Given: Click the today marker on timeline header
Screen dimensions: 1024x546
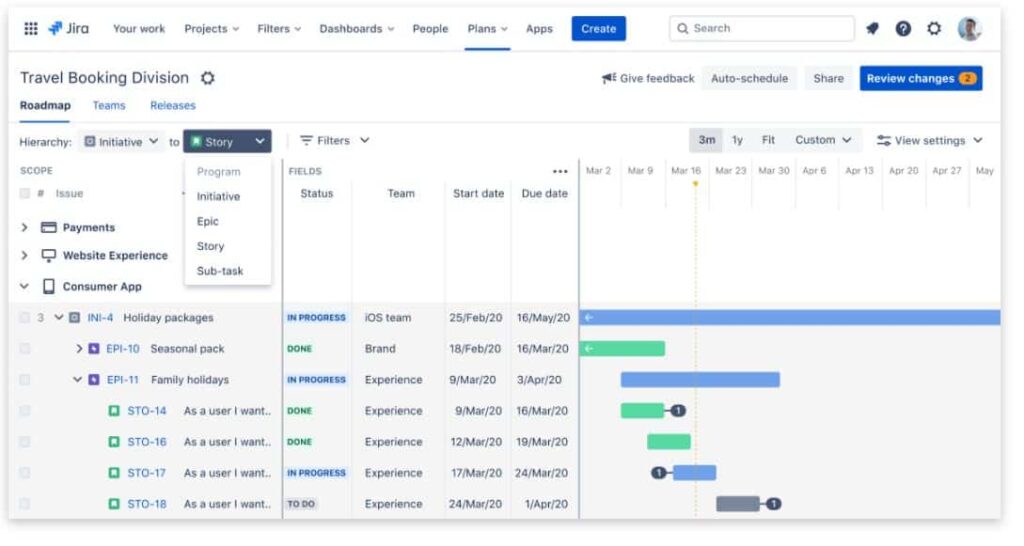Looking at the screenshot, I should [x=696, y=184].
